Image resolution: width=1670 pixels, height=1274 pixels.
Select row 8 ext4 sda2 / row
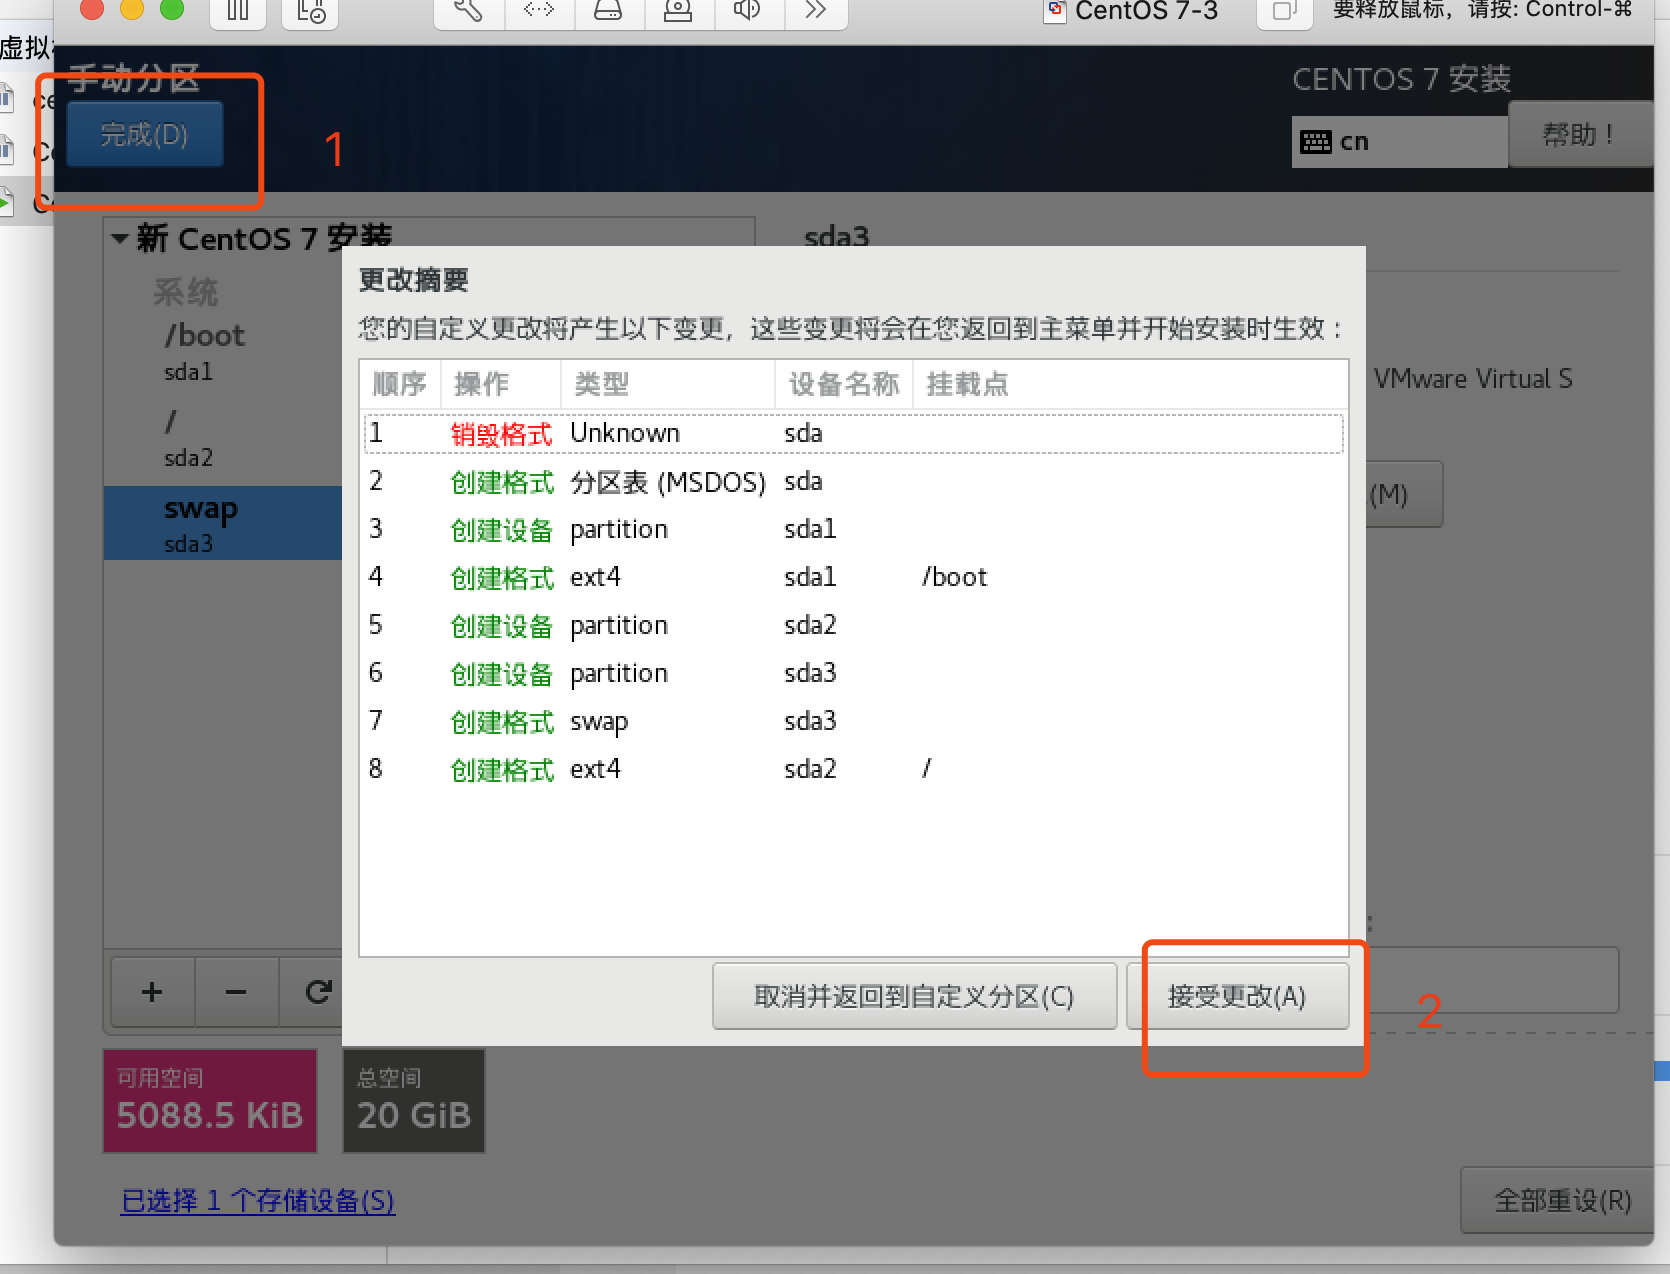point(853,769)
